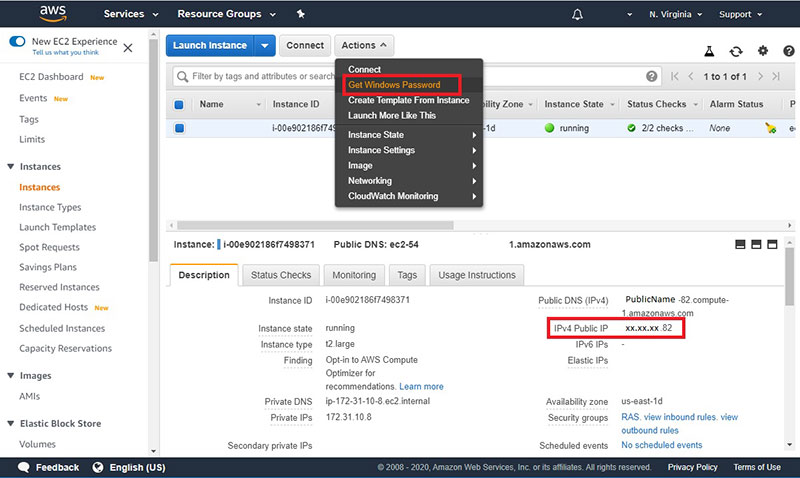
Task: Select the Description tab
Action: pyautogui.click(x=204, y=275)
